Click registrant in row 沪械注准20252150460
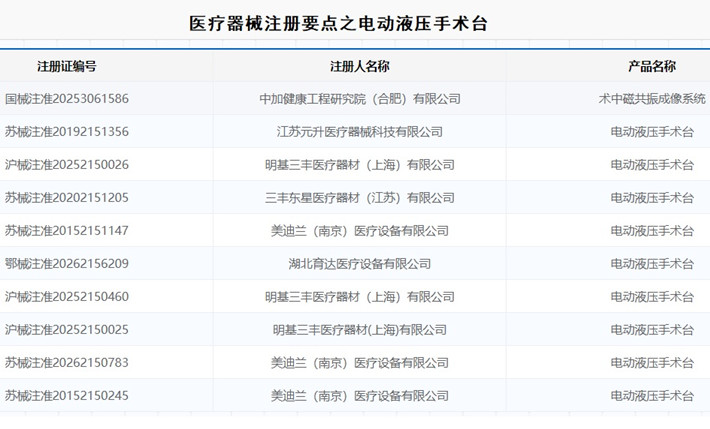The width and height of the screenshot is (710, 429). click(x=360, y=297)
